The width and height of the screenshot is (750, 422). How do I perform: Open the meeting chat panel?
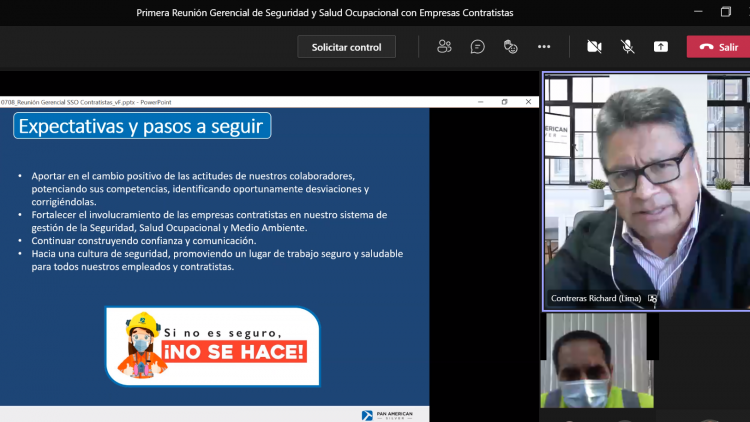(478, 47)
